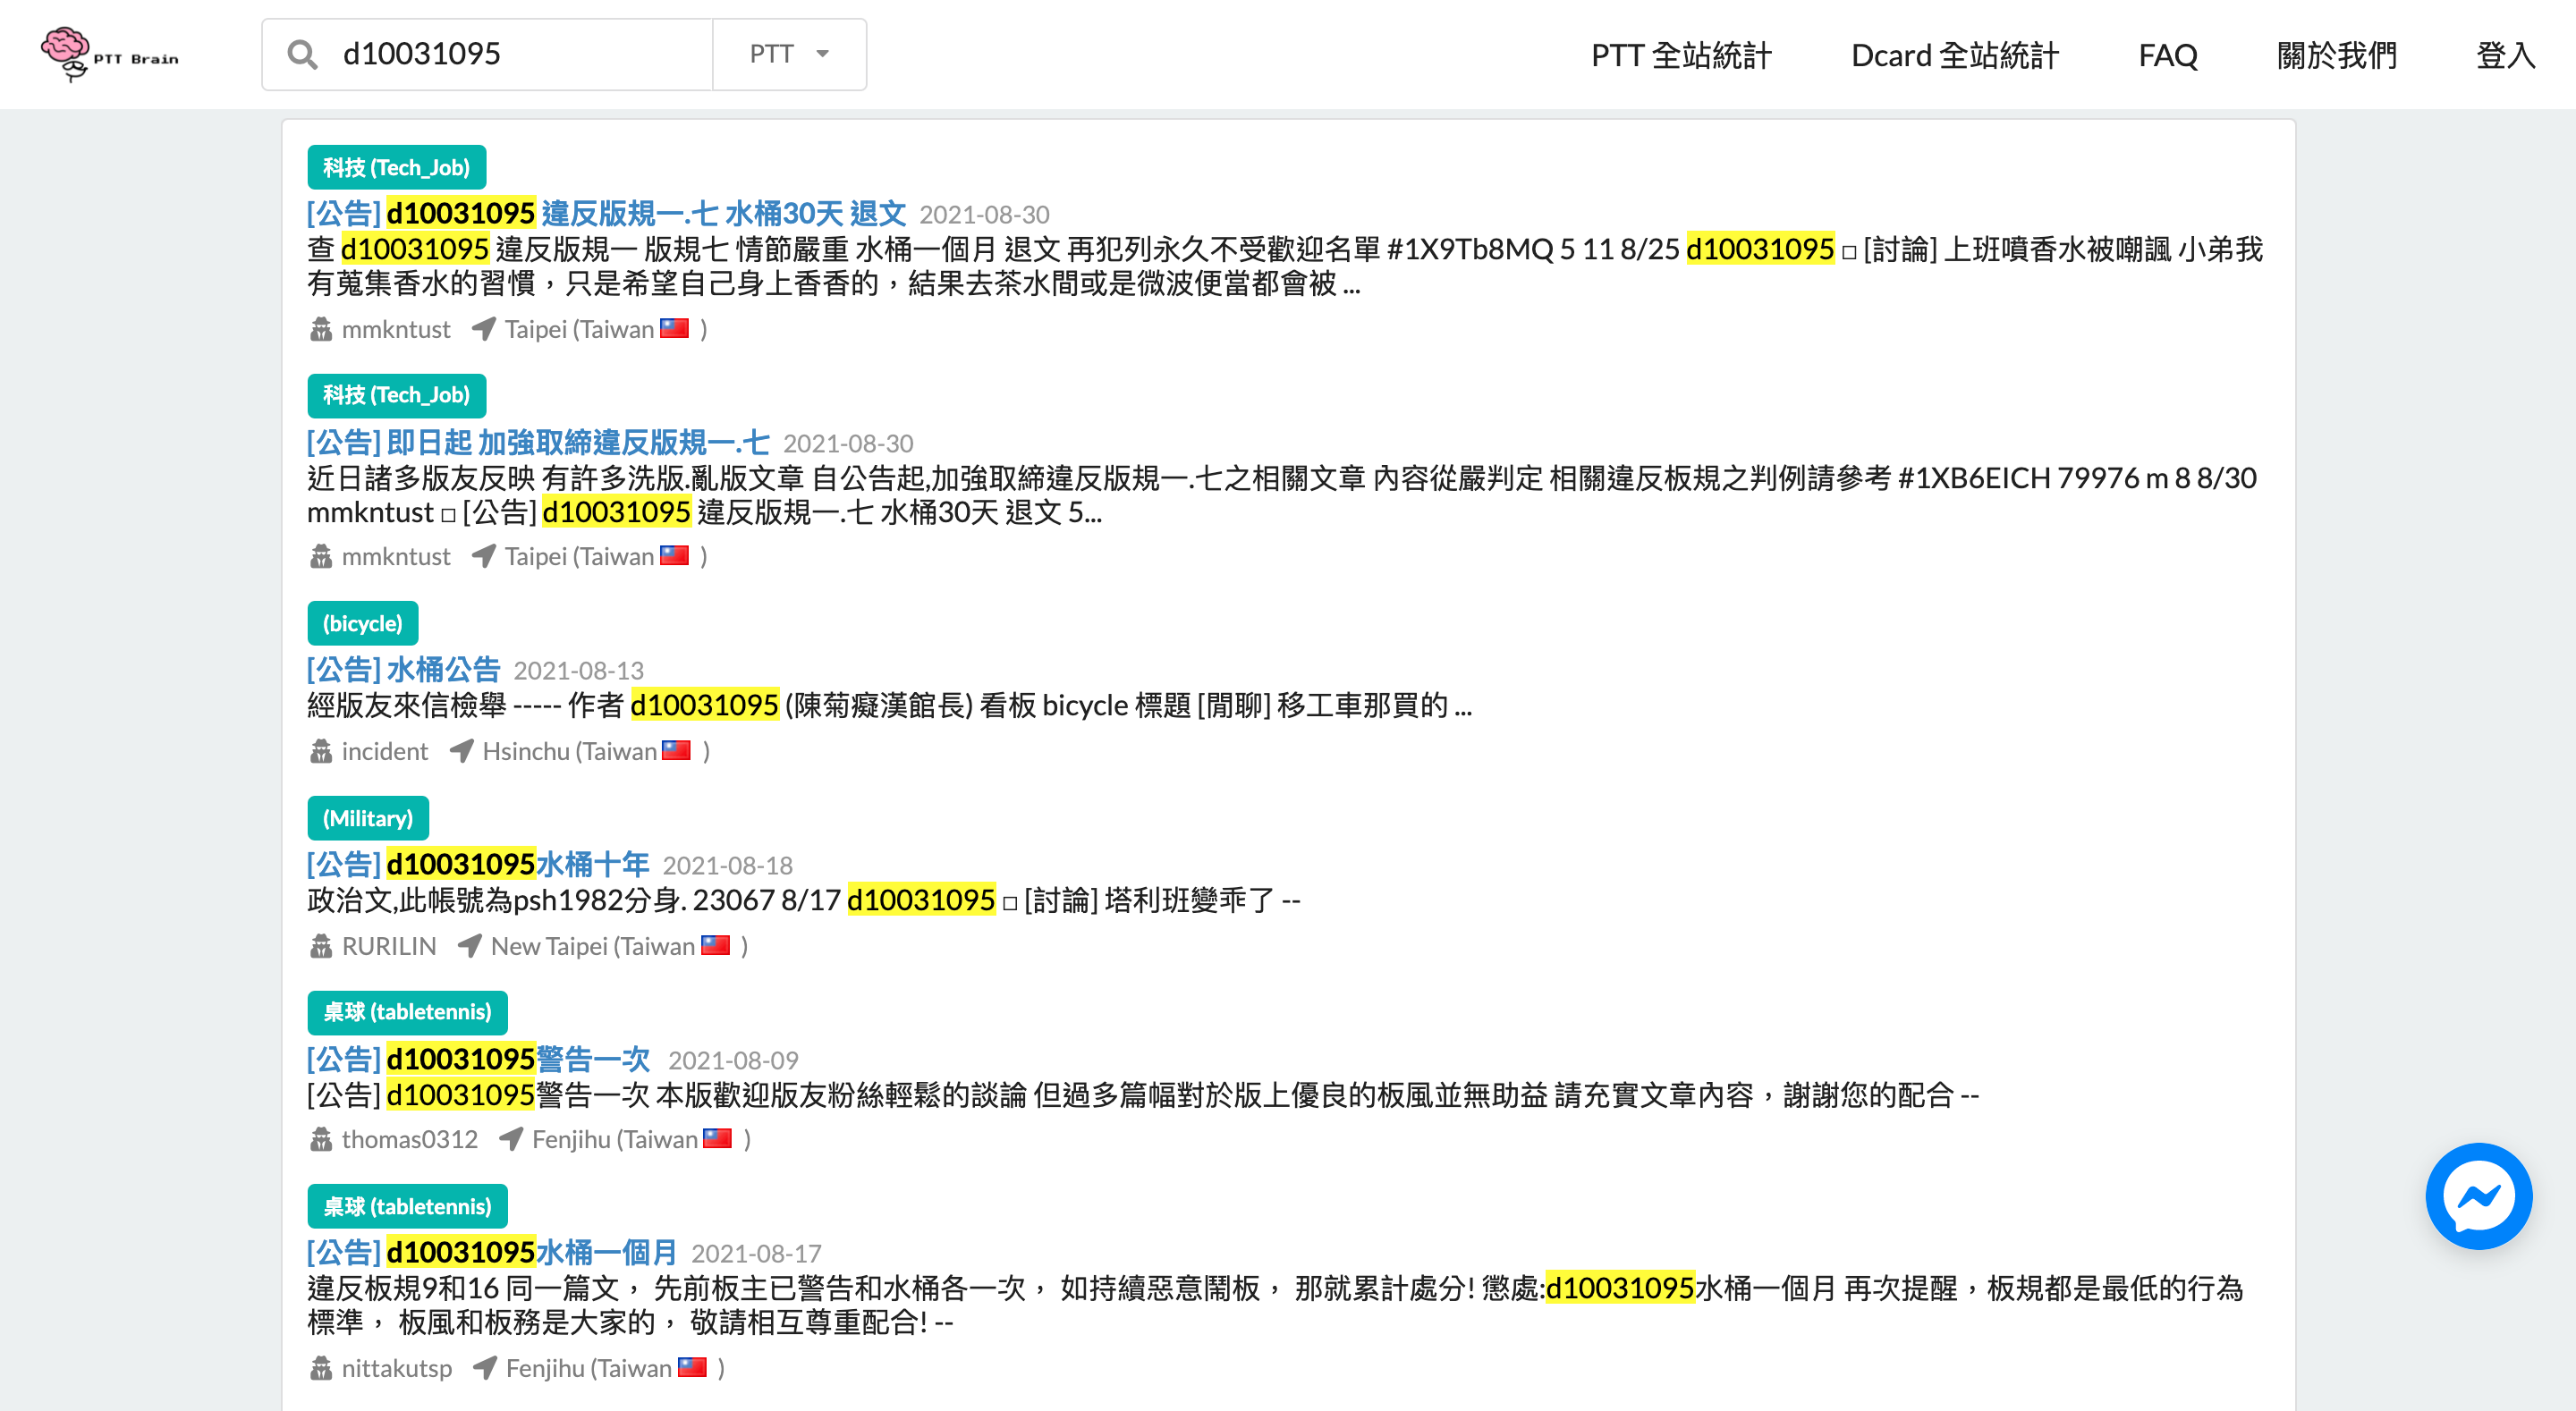
Task: Open the PTT Brain logo home link
Action: click(110, 54)
